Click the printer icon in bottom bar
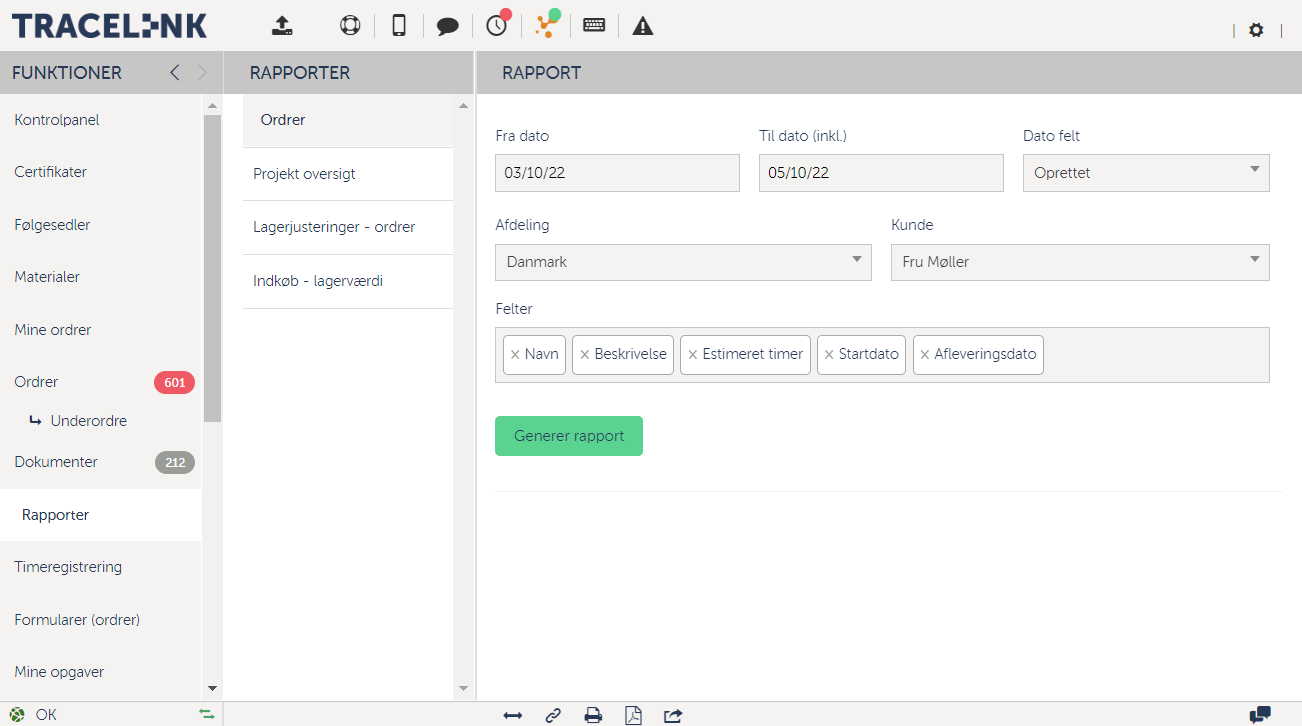Image resolution: width=1302 pixels, height=726 pixels. (593, 715)
